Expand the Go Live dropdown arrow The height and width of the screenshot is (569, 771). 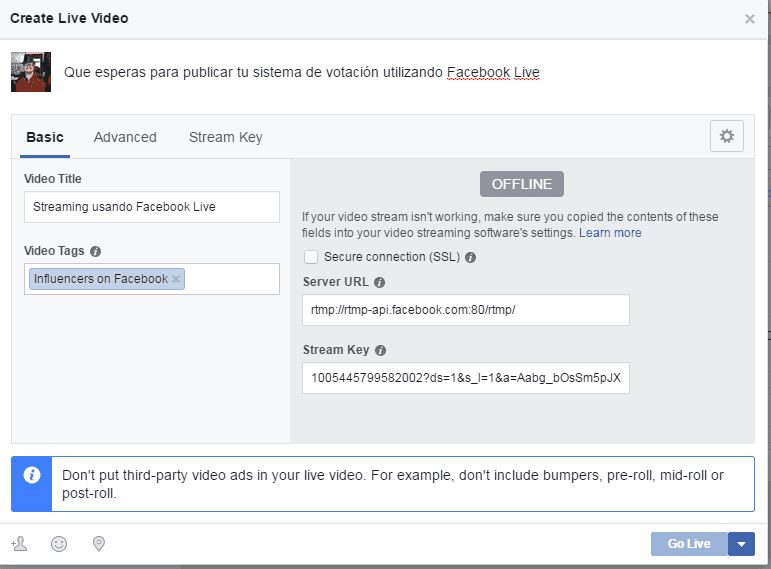[741, 544]
